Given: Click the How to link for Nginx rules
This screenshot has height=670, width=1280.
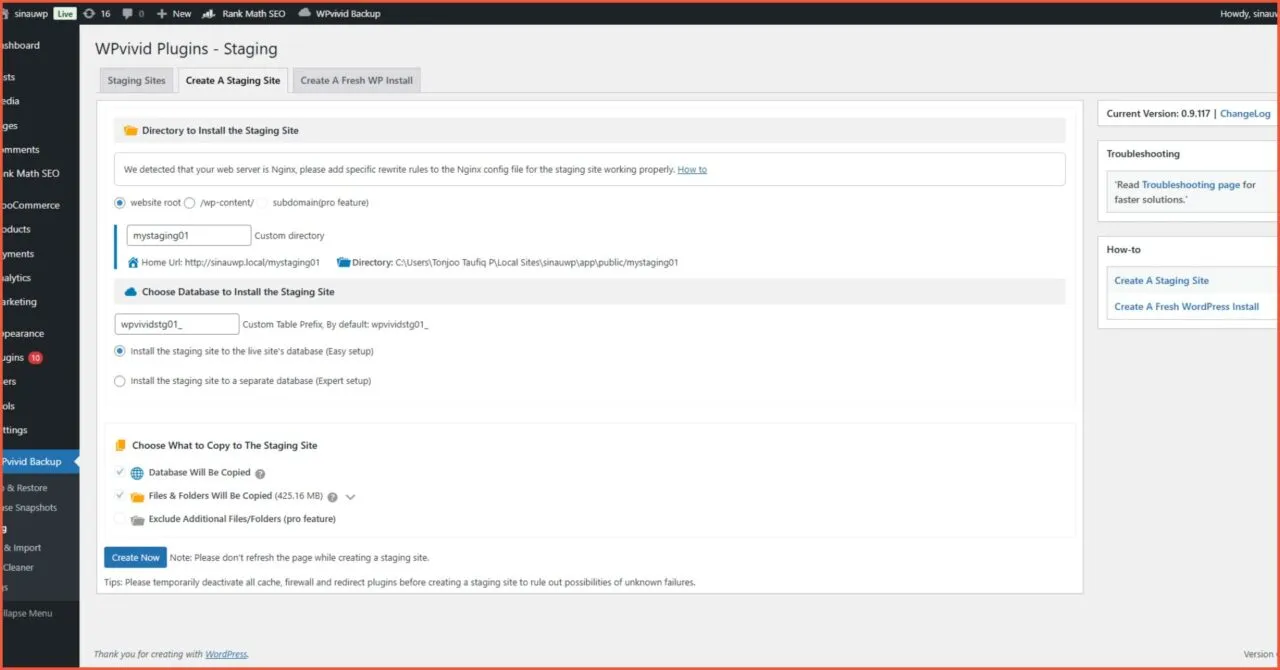Looking at the screenshot, I should click(692, 170).
